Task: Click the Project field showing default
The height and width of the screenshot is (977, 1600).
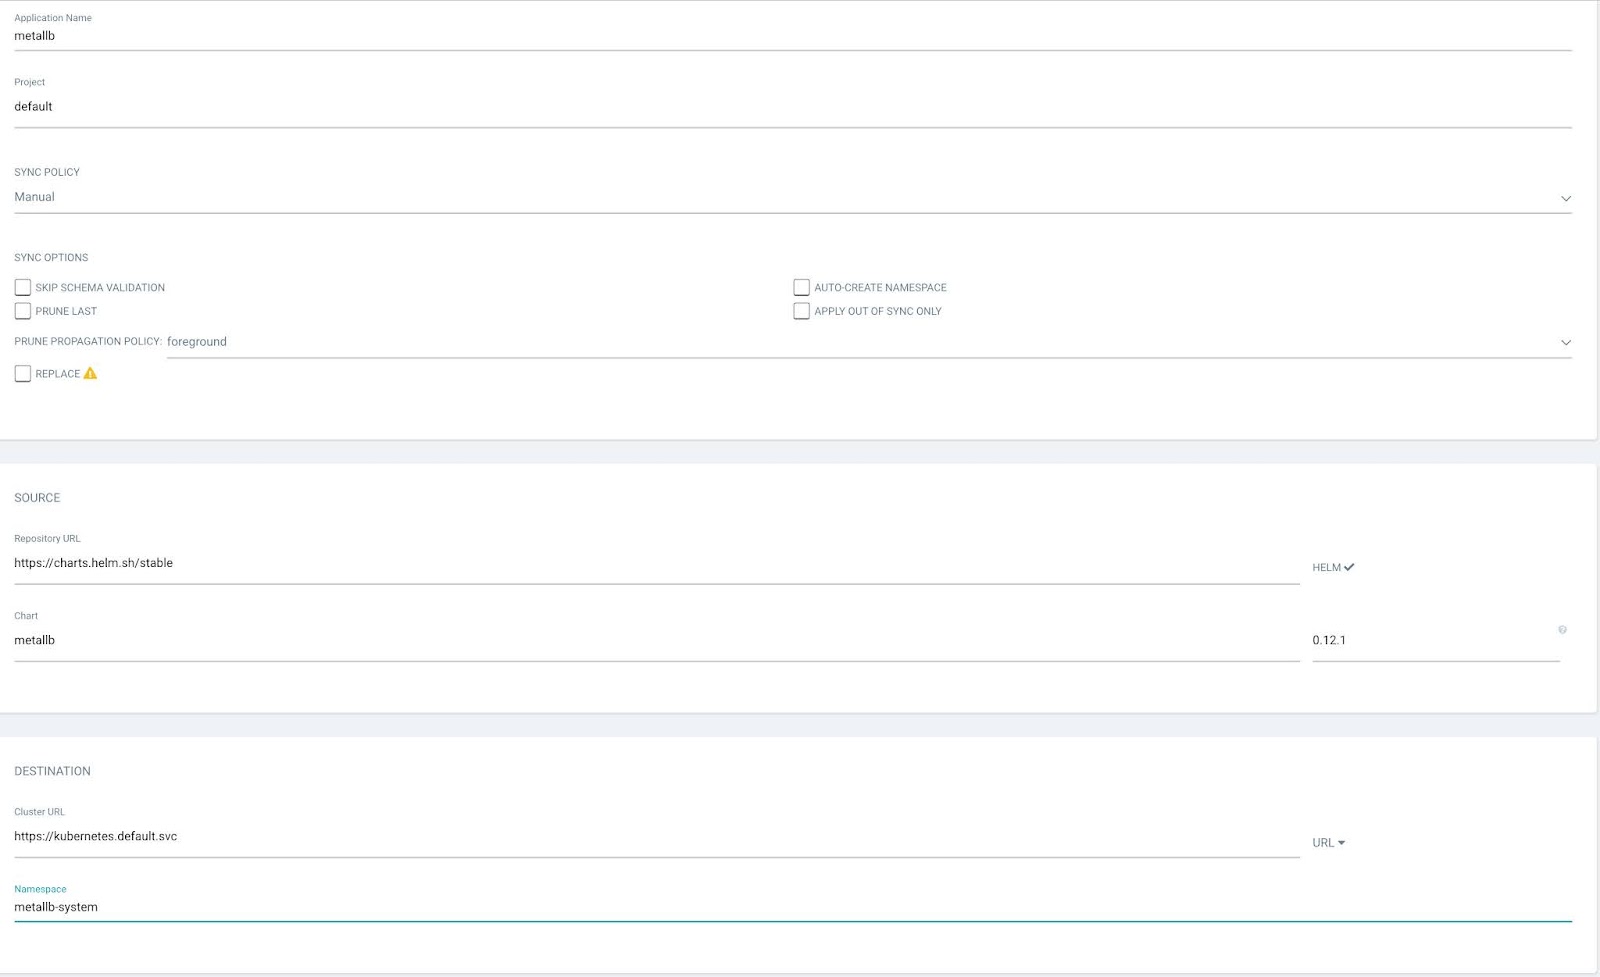Action: [x=793, y=107]
